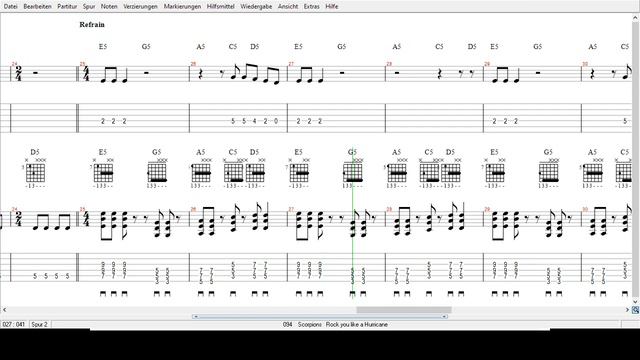Click the G5 chord diagram under the green cursor
640x360 pixels.
[x=353, y=172]
